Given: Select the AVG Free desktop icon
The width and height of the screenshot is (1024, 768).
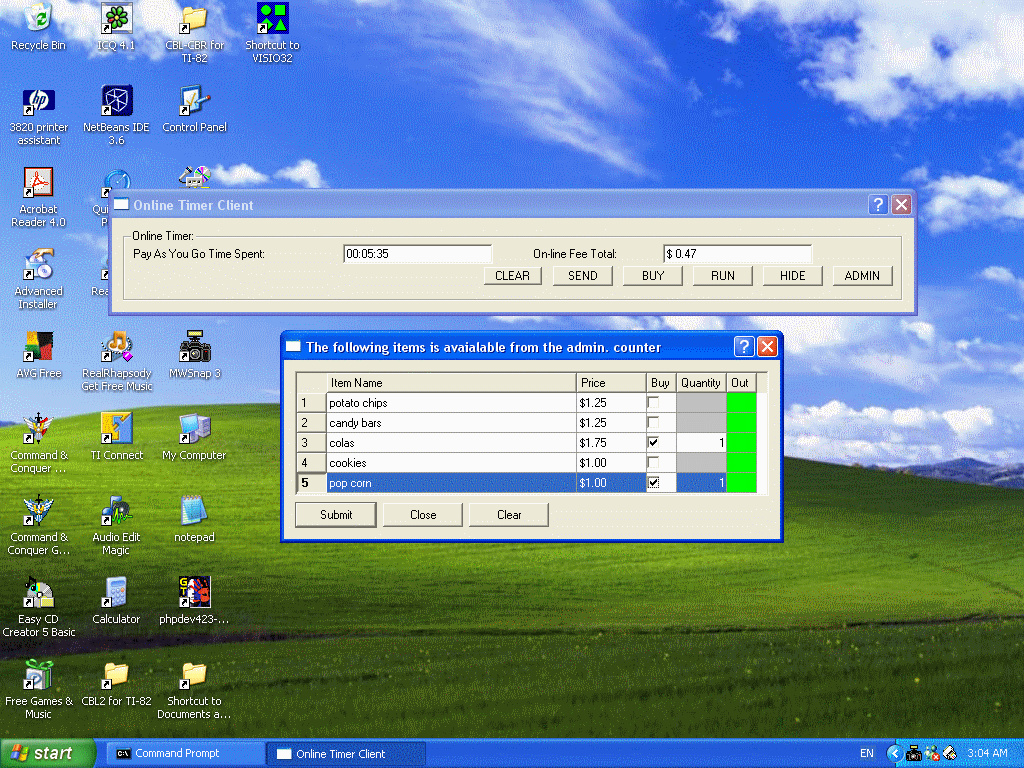Looking at the screenshot, I should coord(38,347).
